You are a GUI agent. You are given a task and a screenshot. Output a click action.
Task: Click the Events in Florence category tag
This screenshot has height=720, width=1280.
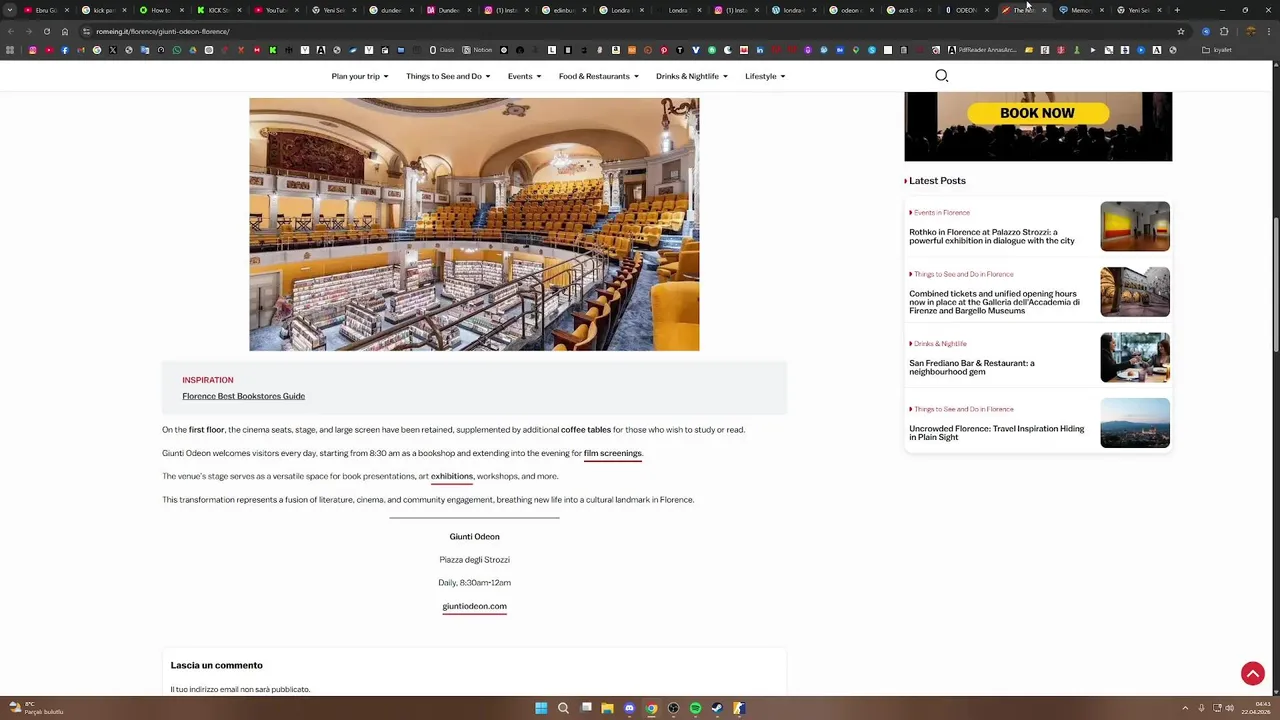pos(940,213)
